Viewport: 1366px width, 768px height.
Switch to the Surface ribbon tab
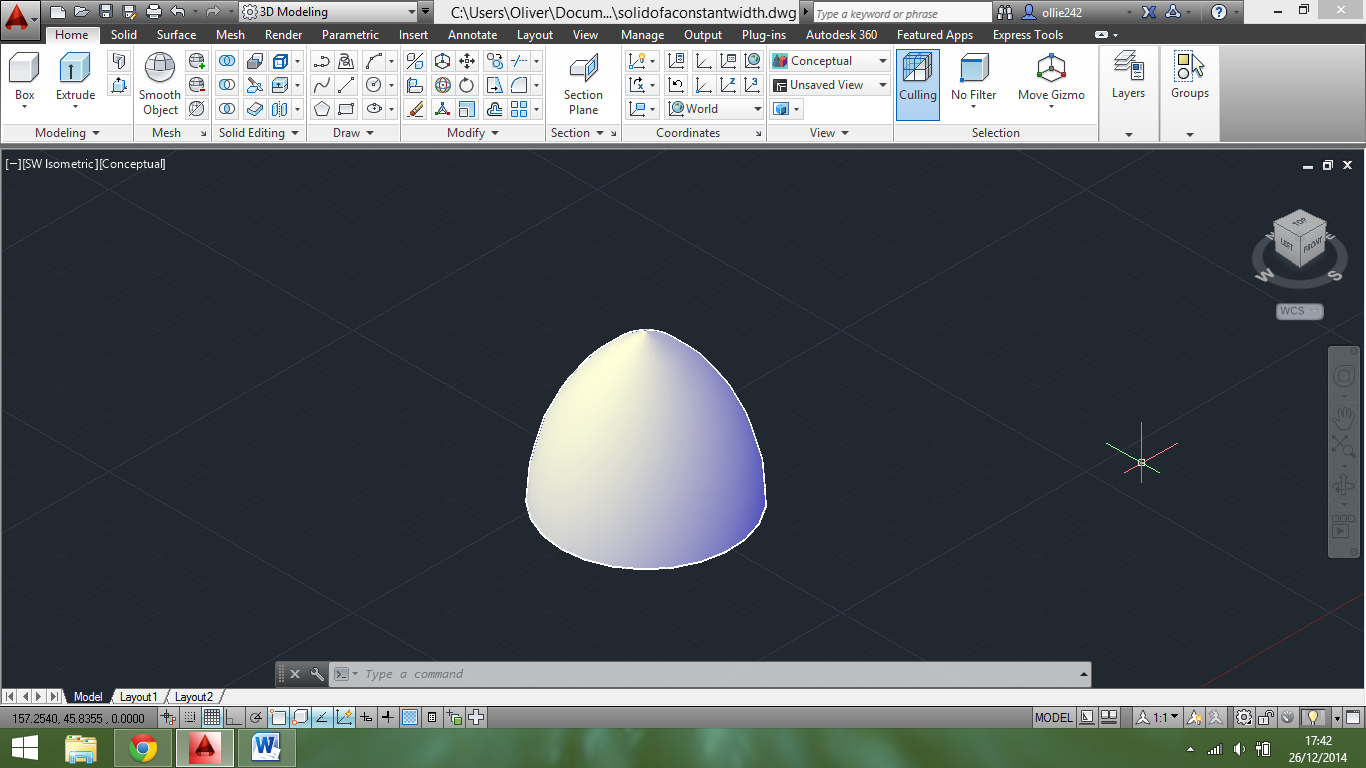[x=176, y=35]
